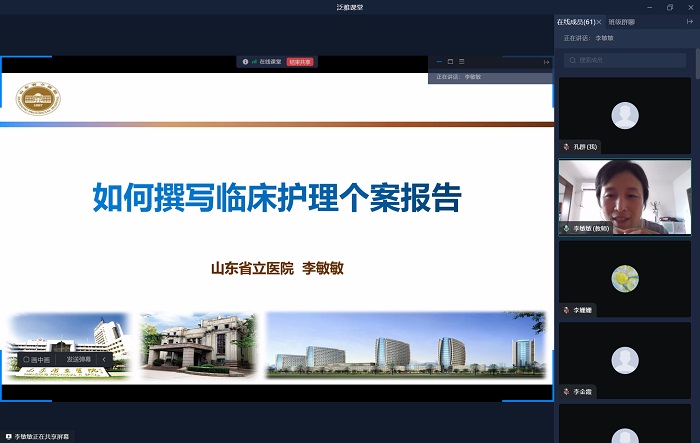700x443 pixels.
Task: Click the menu lines icon in embedded mini window
Action: click(x=462, y=62)
